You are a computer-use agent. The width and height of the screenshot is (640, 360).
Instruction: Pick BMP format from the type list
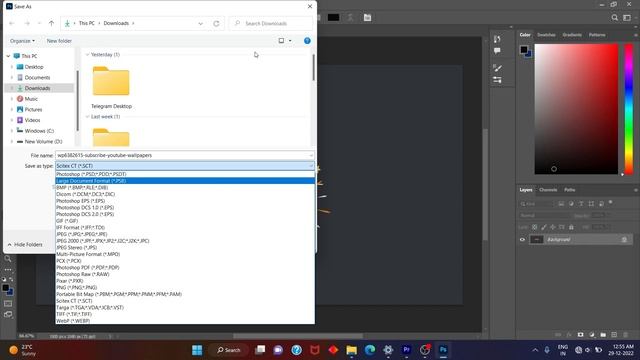pos(185,188)
